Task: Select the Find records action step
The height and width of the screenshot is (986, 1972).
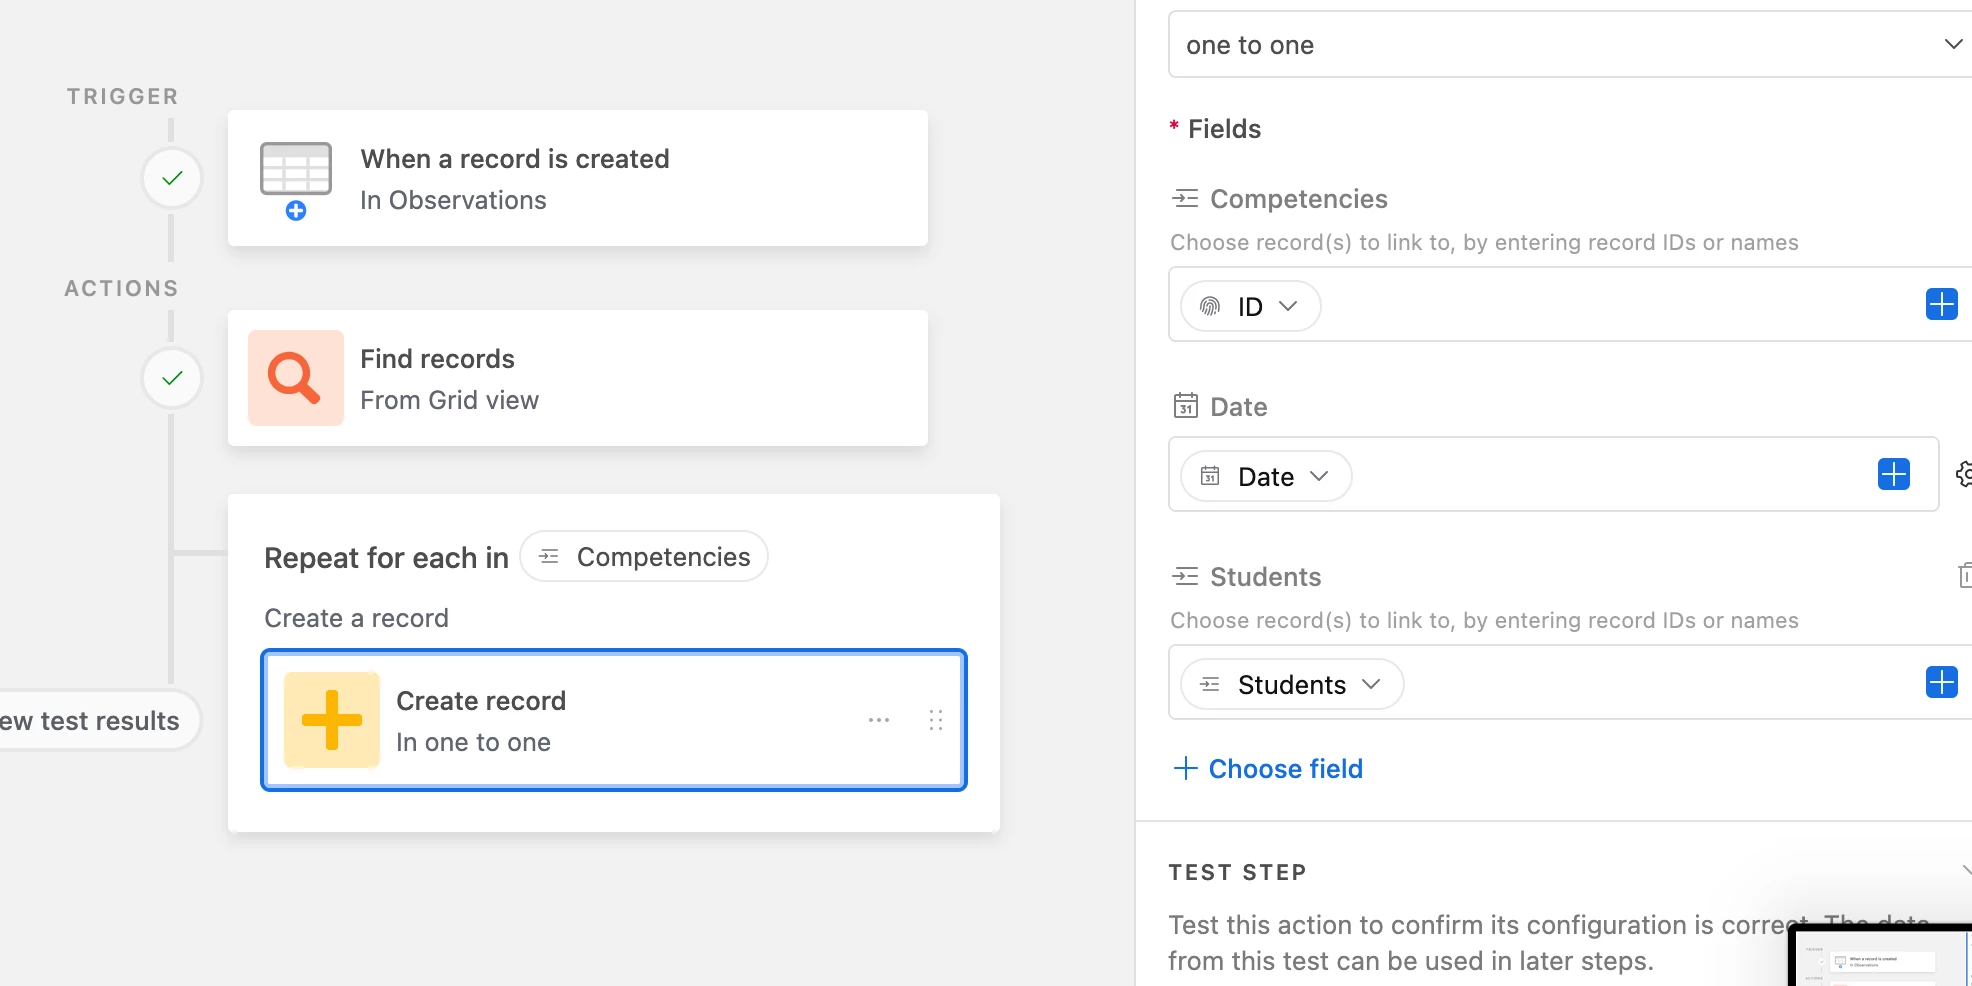Action: point(577,378)
